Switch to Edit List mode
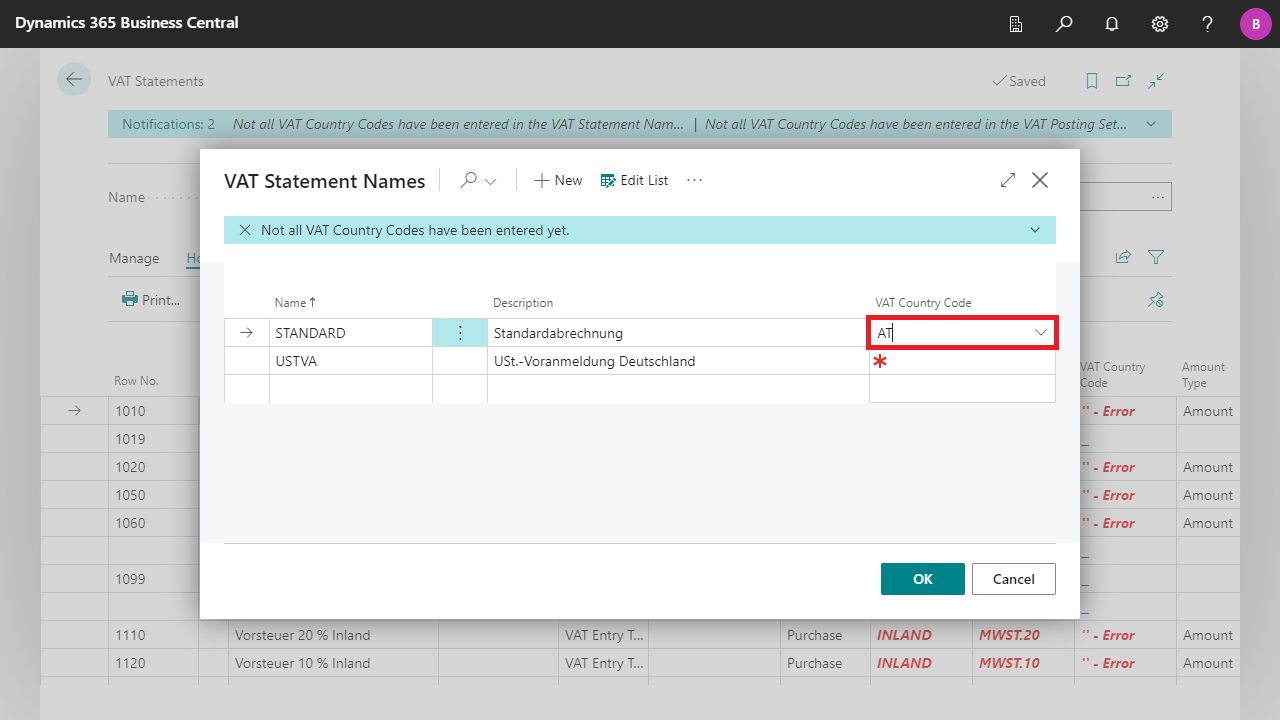 [x=634, y=180]
